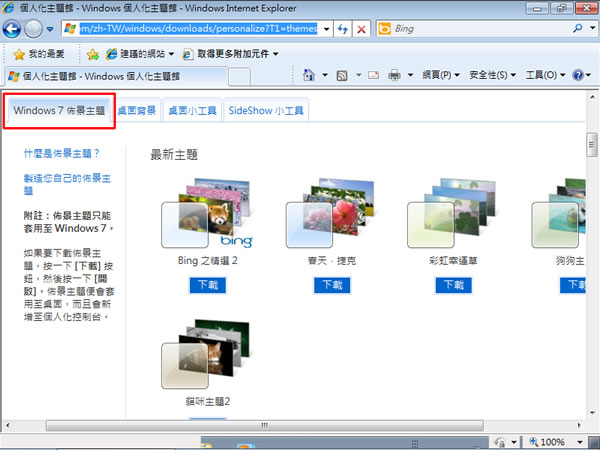Click the vertical scrollbar up arrow
The height and width of the screenshot is (450, 600).
click(x=592, y=97)
